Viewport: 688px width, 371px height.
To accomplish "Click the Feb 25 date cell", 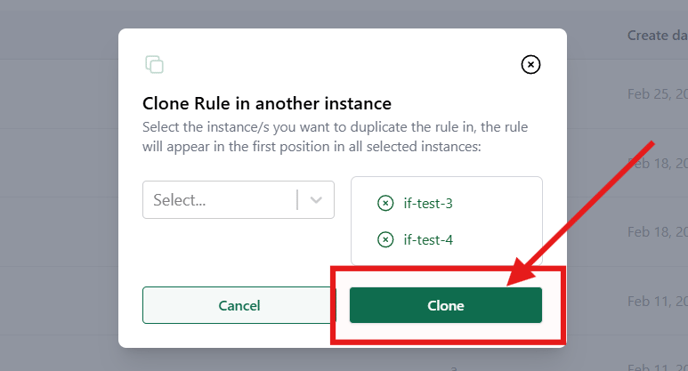I will pyautogui.click(x=657, y=94).
